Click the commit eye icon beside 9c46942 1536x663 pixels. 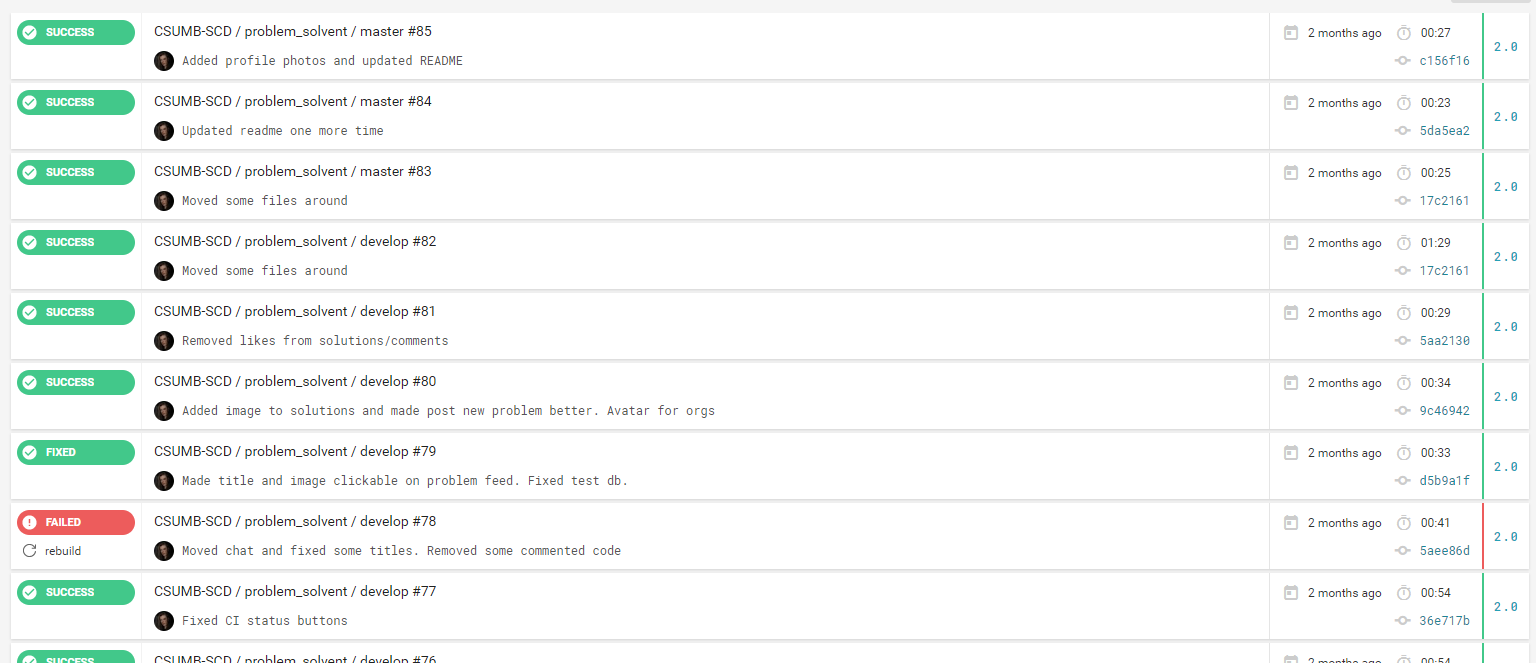(x=1404, y=410)
